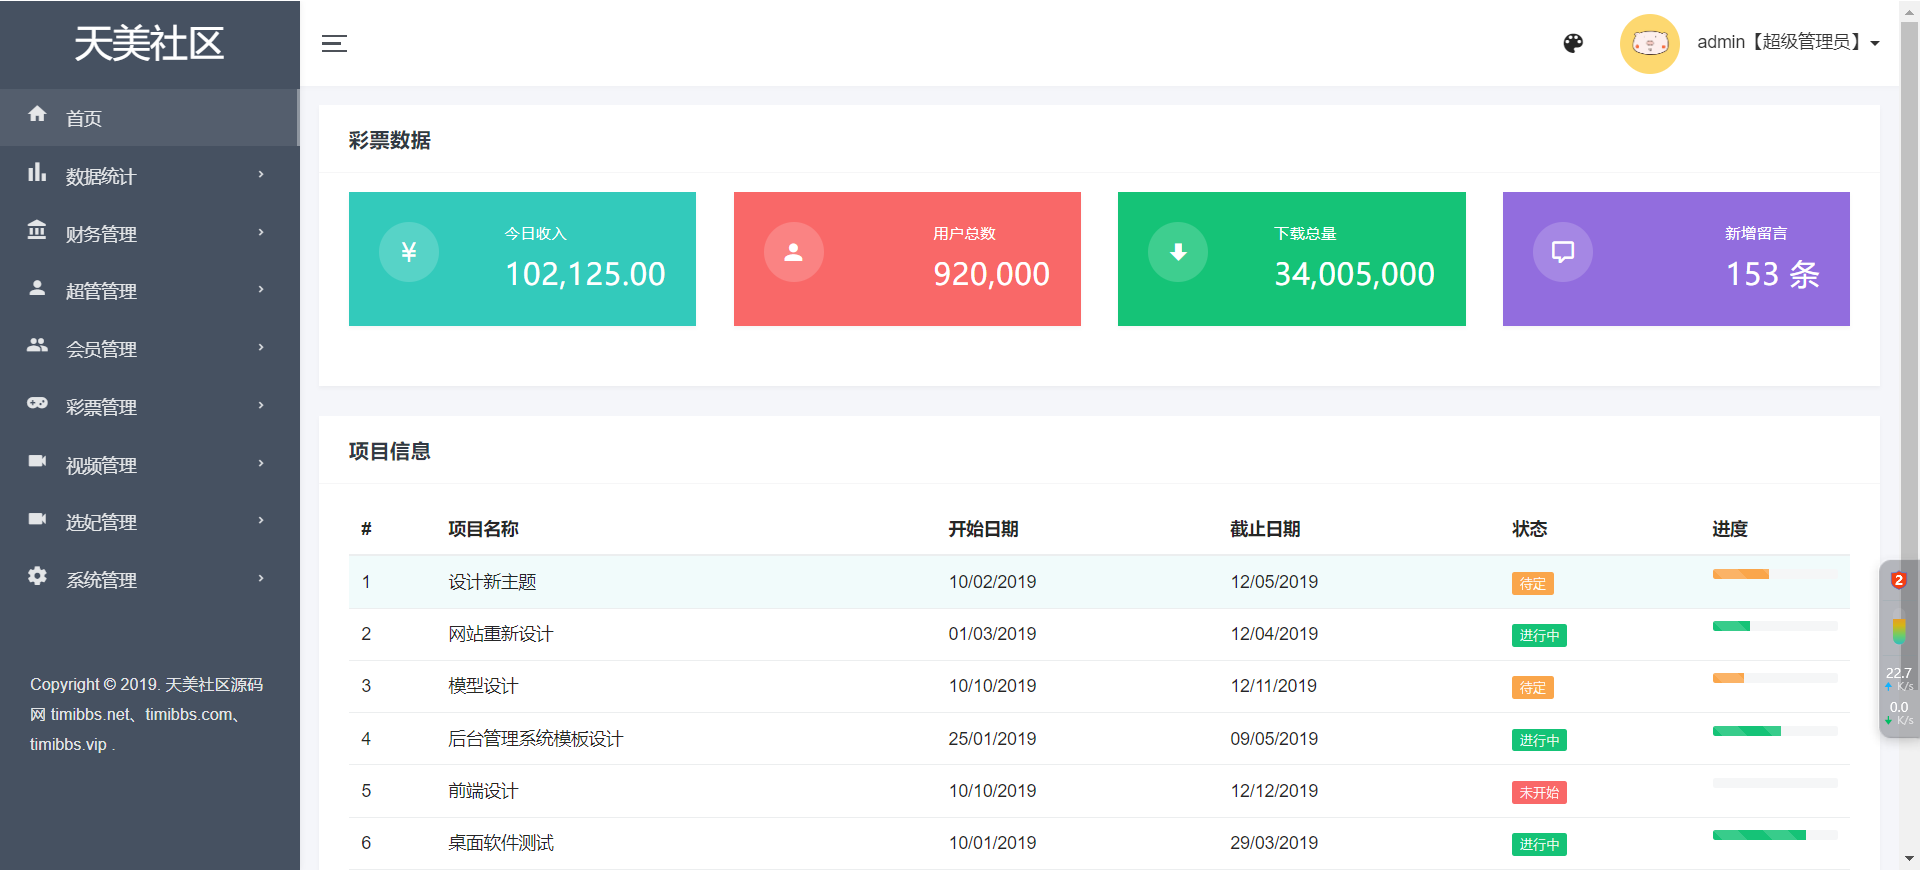Open the admin user dropdown menu
The width and height of the screenshot is (1920, 870).
point(1788,42)
